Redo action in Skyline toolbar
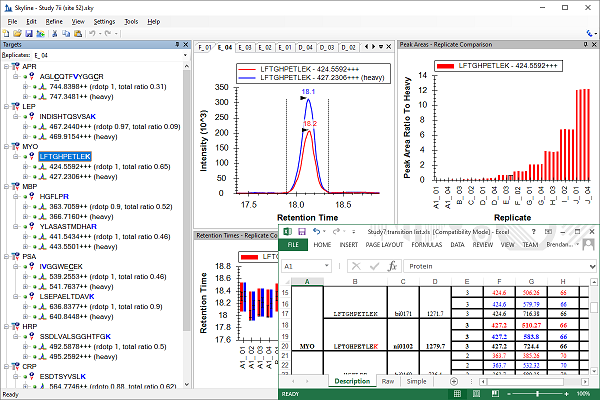600x400 pixels. 108,34
